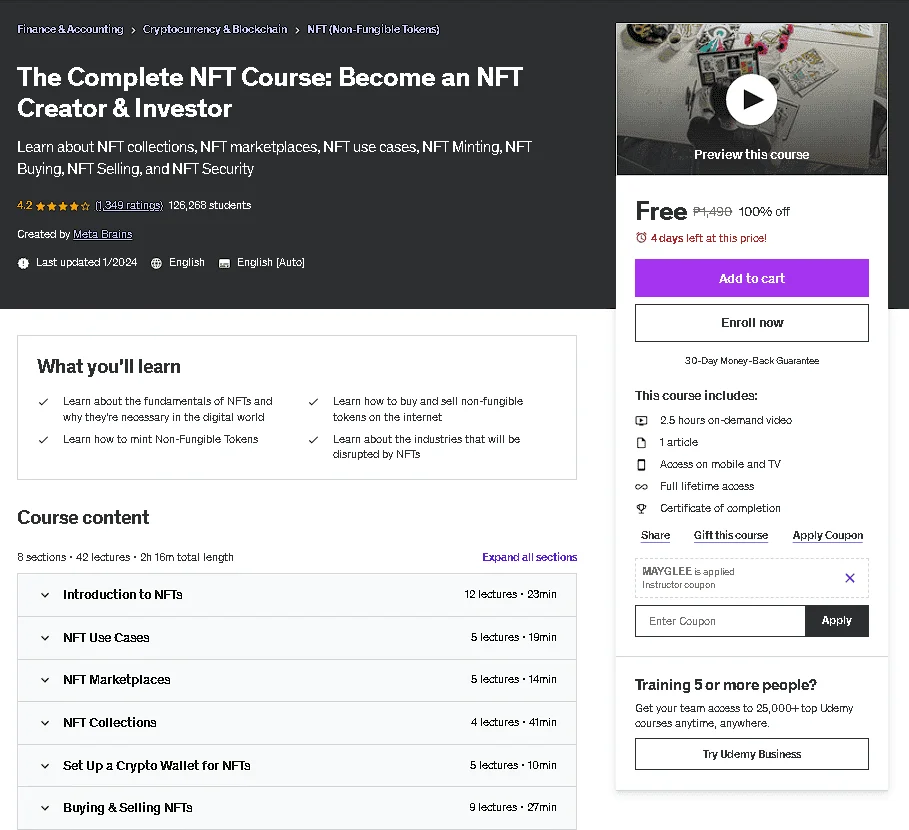The width and height of the screenshot is (909, 830).
Task: Click '4 lectures • 41min' text
Action: (x=514, y=723)
